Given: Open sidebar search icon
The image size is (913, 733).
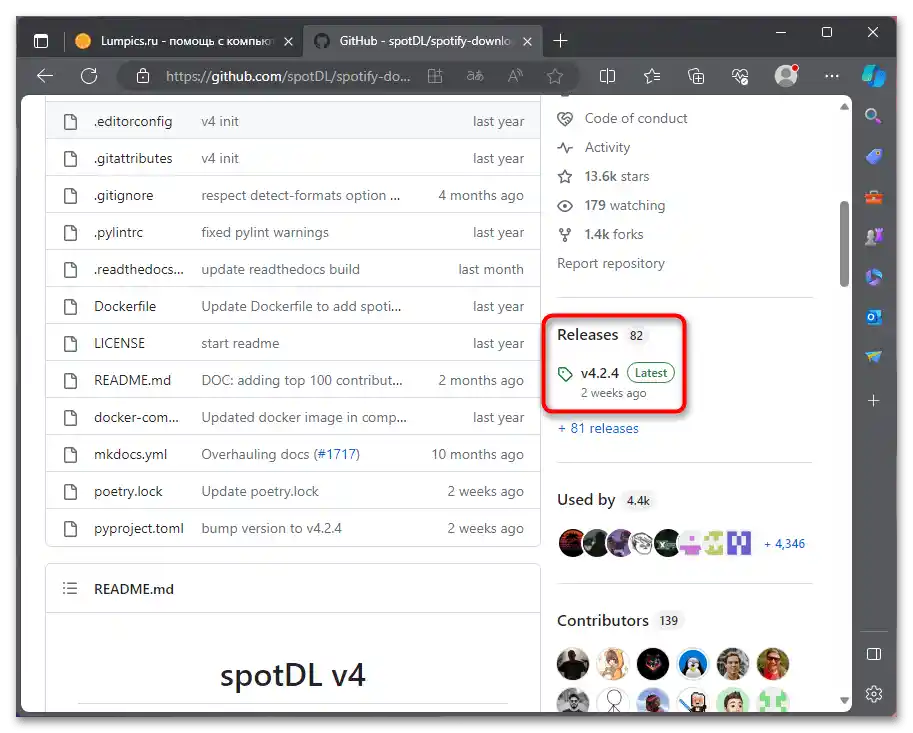Looking at the screenshot, I should (873, 116).
